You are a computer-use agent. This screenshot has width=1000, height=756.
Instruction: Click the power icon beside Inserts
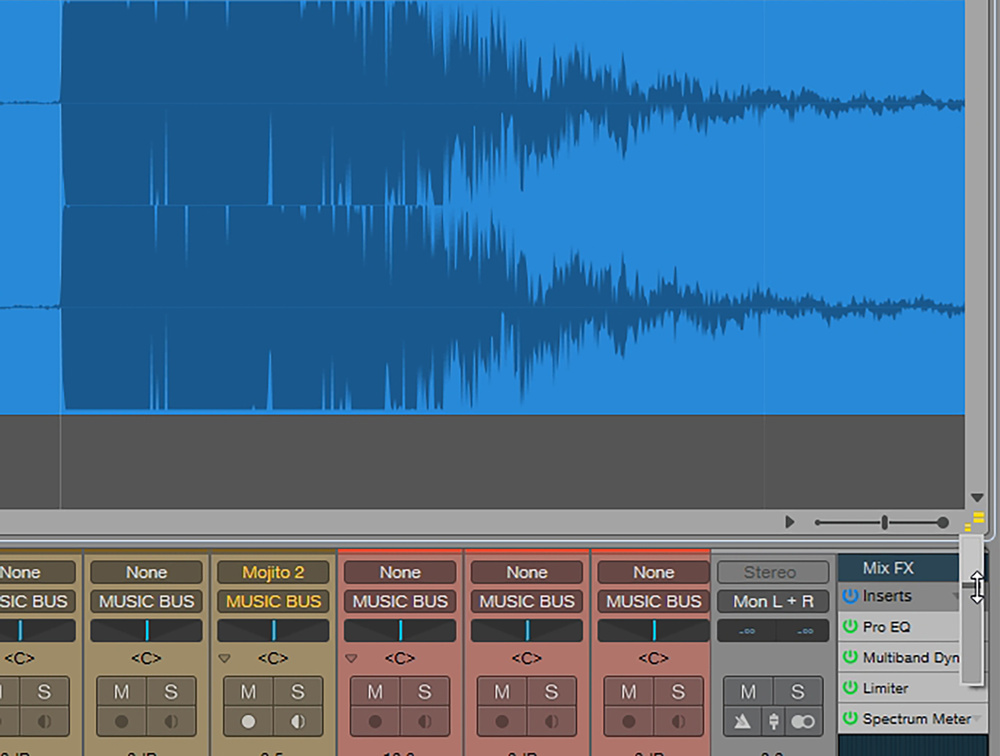[x=850, y=596]
